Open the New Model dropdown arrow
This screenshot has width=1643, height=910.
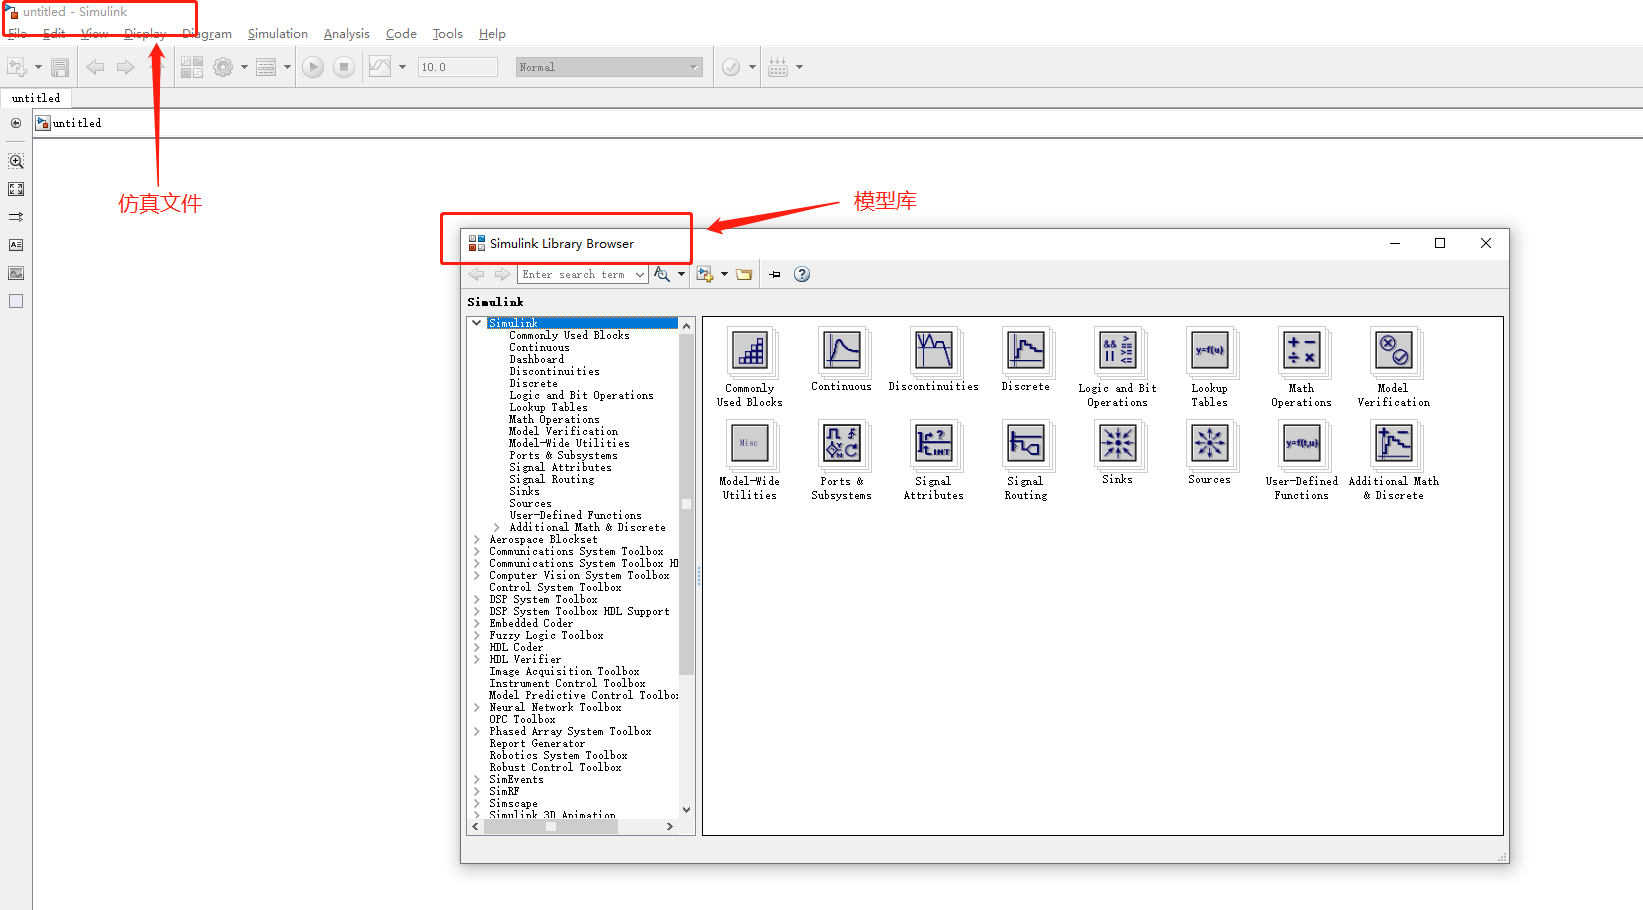click(38, 67)
